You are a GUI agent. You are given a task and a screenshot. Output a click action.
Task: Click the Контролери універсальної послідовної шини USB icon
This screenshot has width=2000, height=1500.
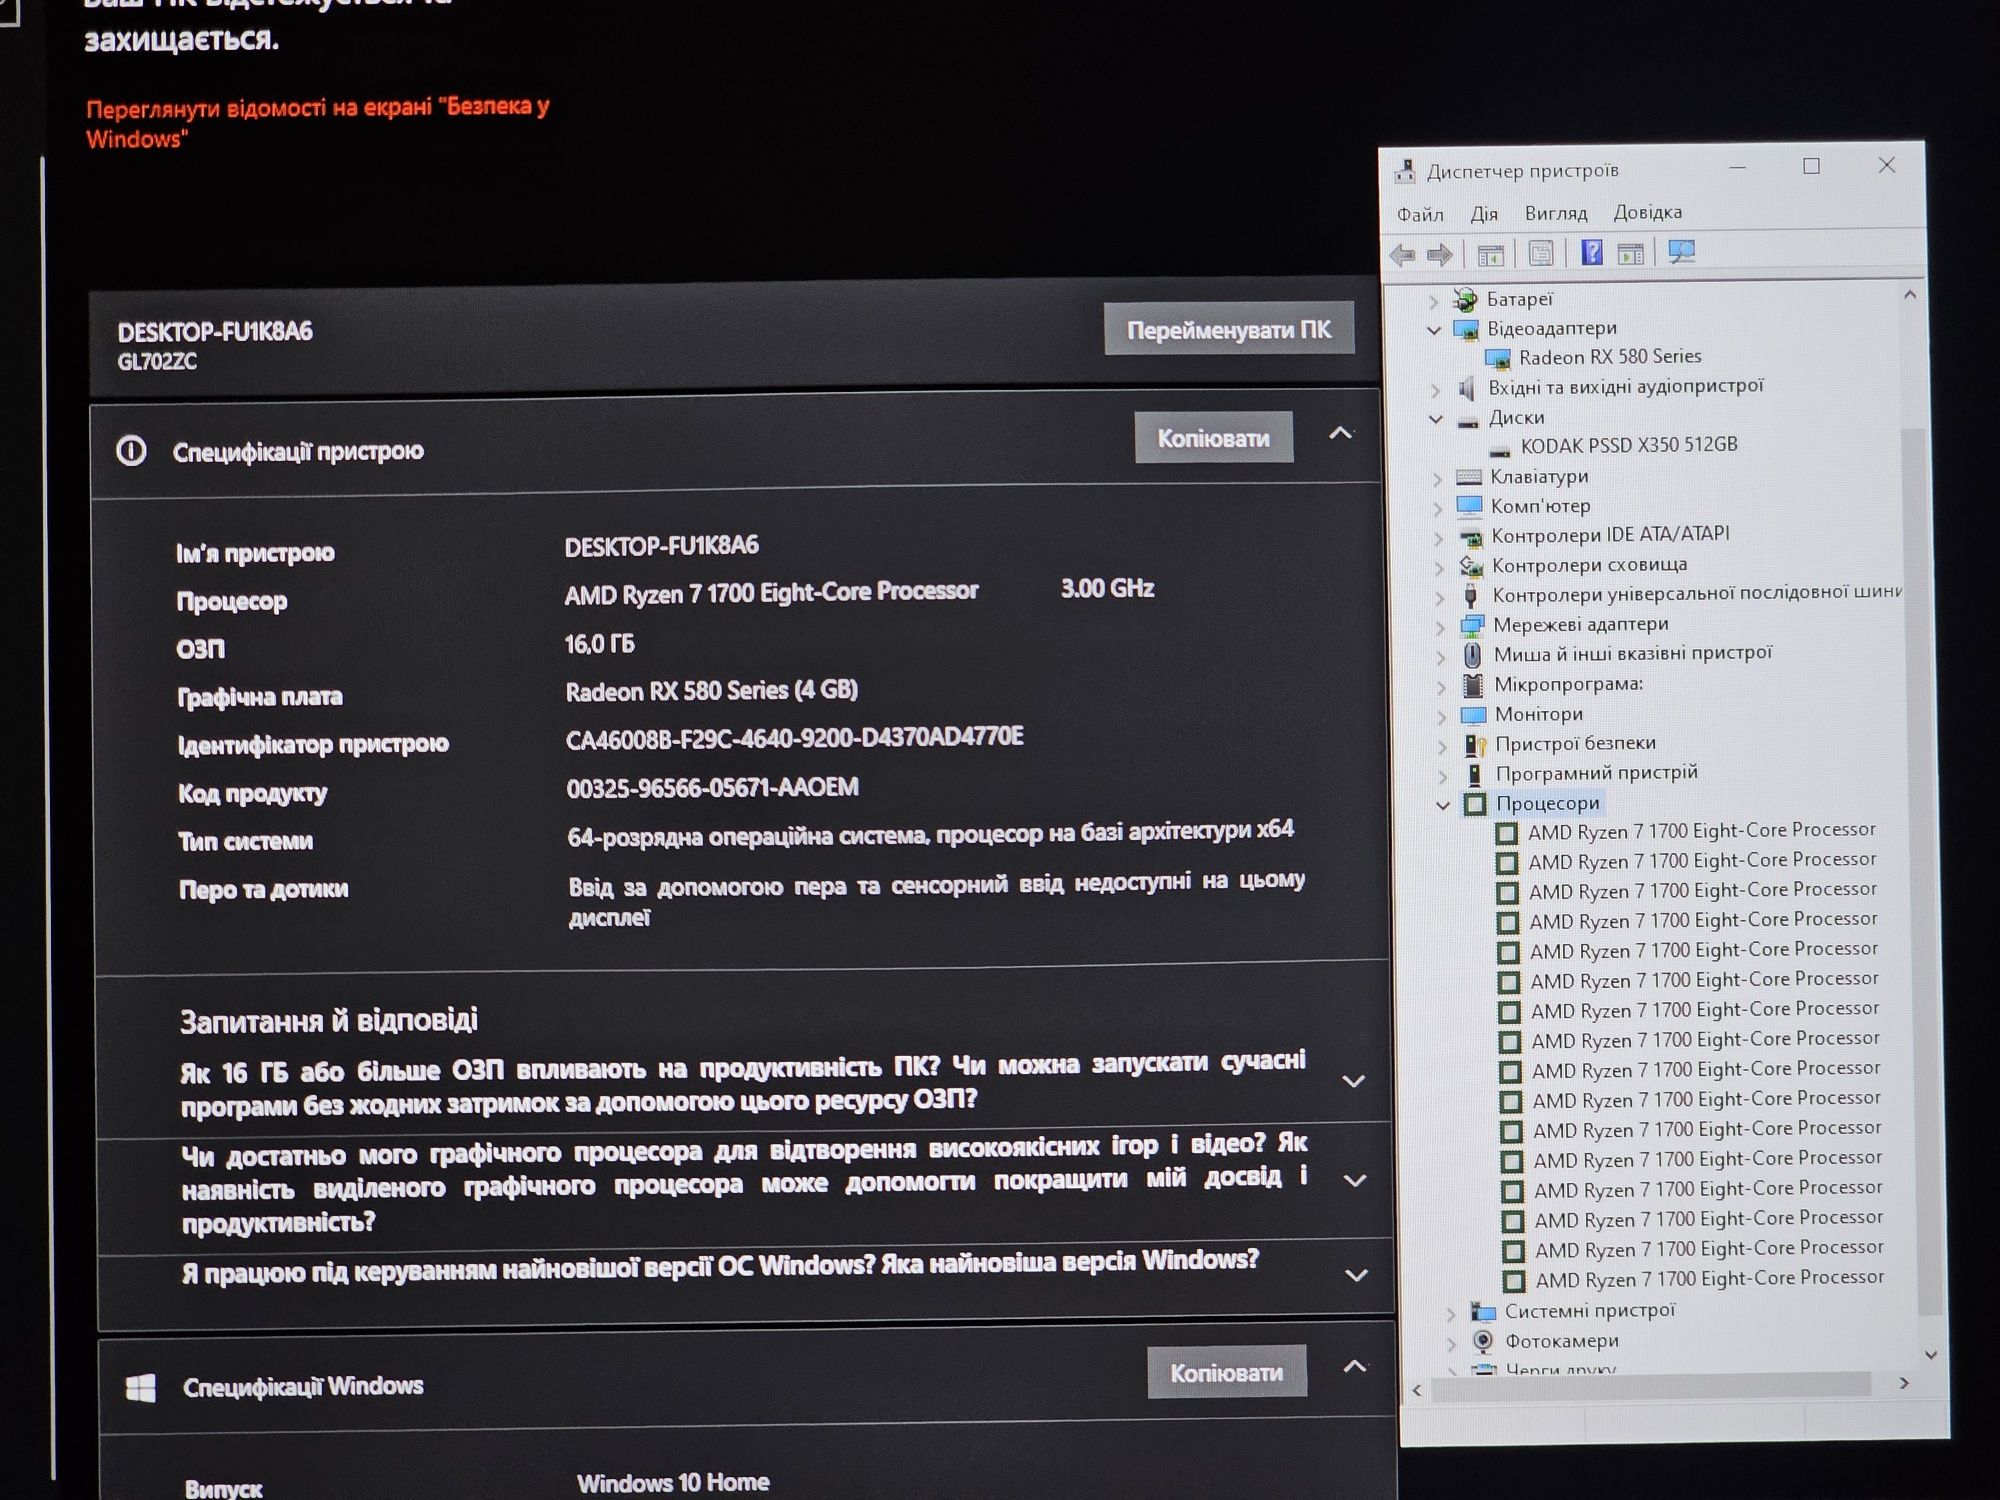click(1470, 596)
